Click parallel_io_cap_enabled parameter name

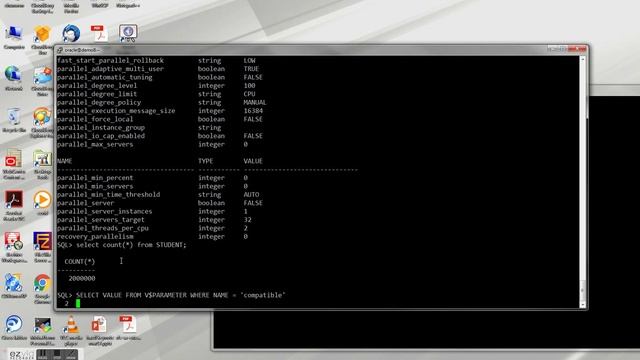pos(100,136)
